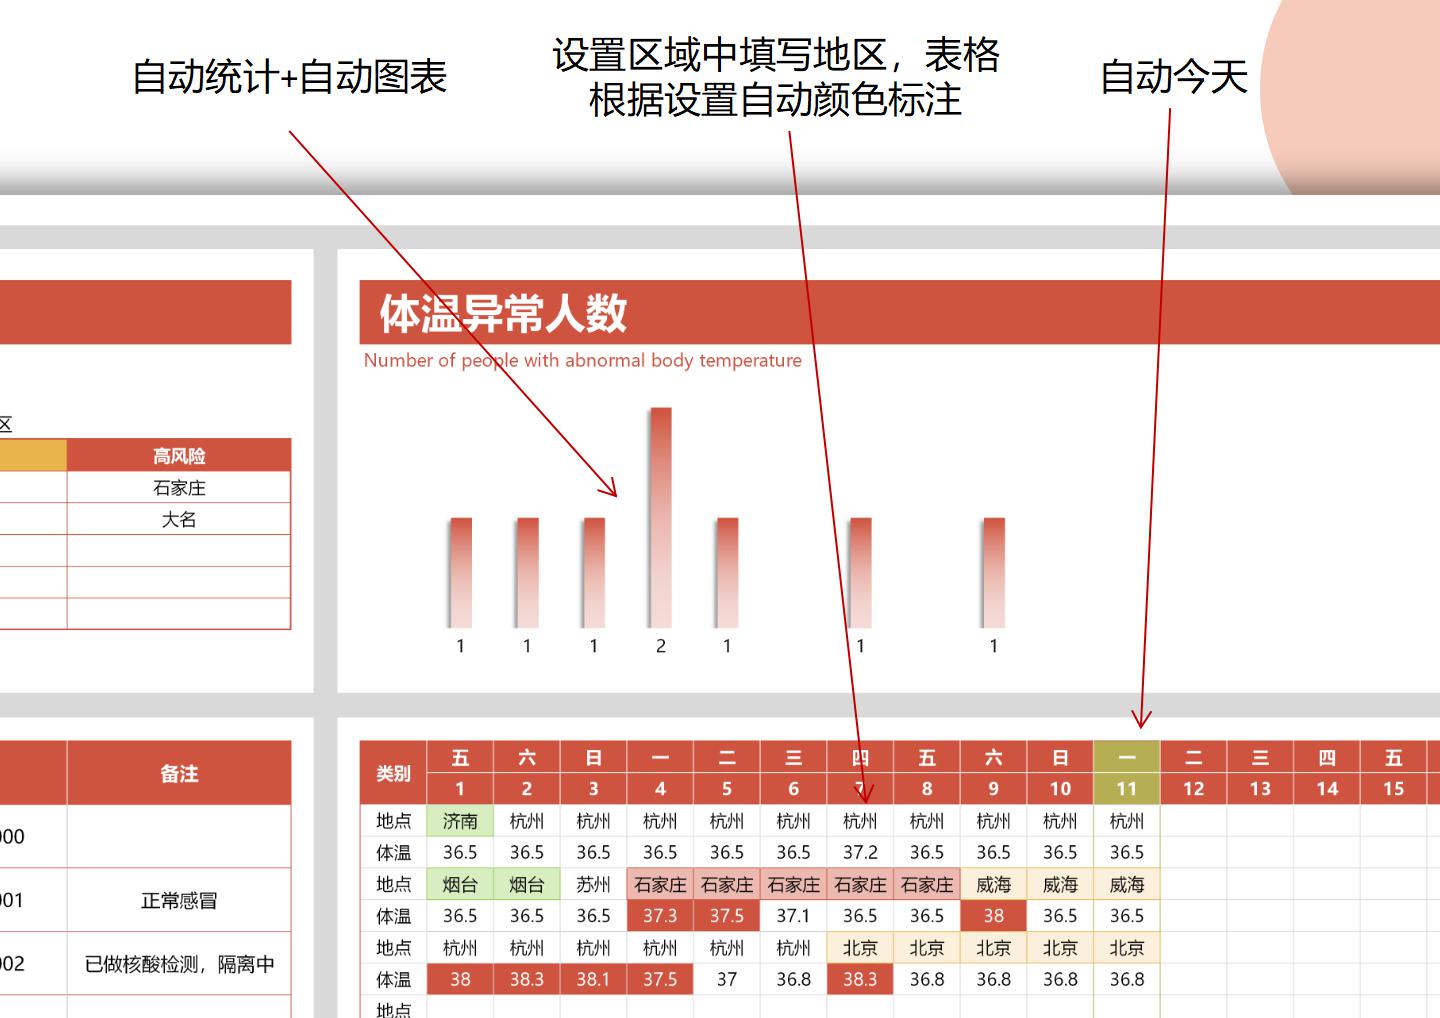Click the 38 cell under day 1
The height and width of the screenshot is (1018, 1440).
[x=460, y=979]
